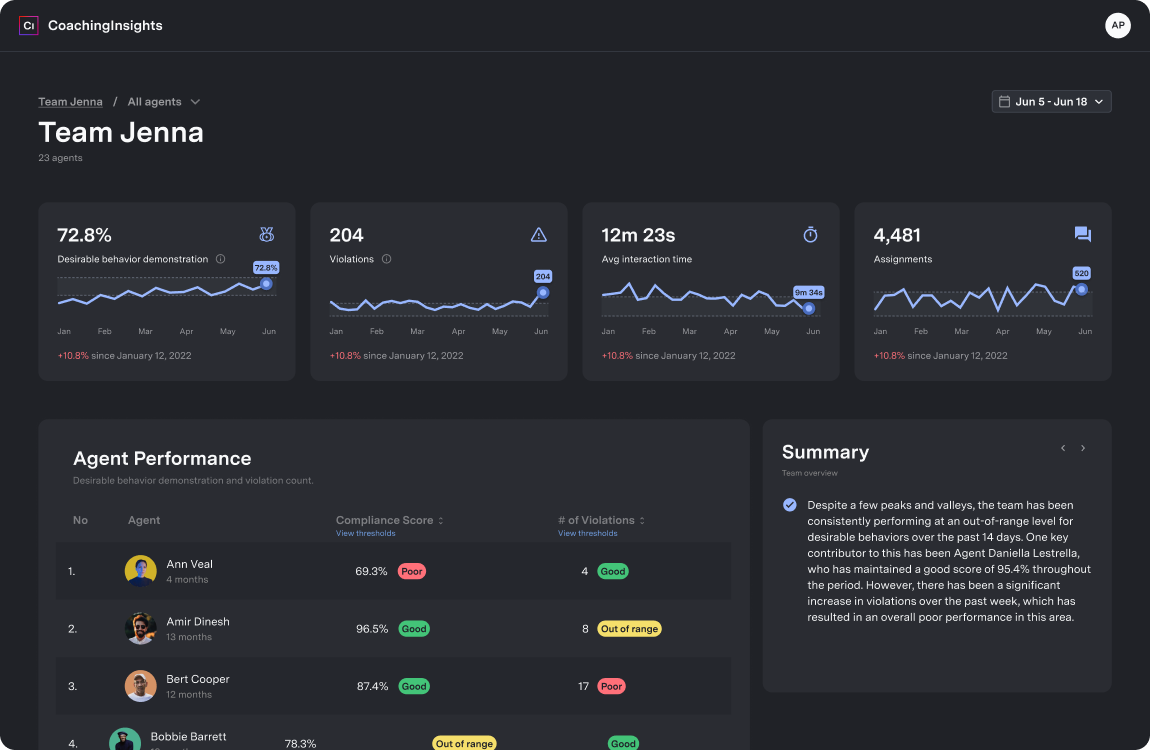1150x750 pixels.
Task: Click Ann Veal's profile picture
Action: 140,570
